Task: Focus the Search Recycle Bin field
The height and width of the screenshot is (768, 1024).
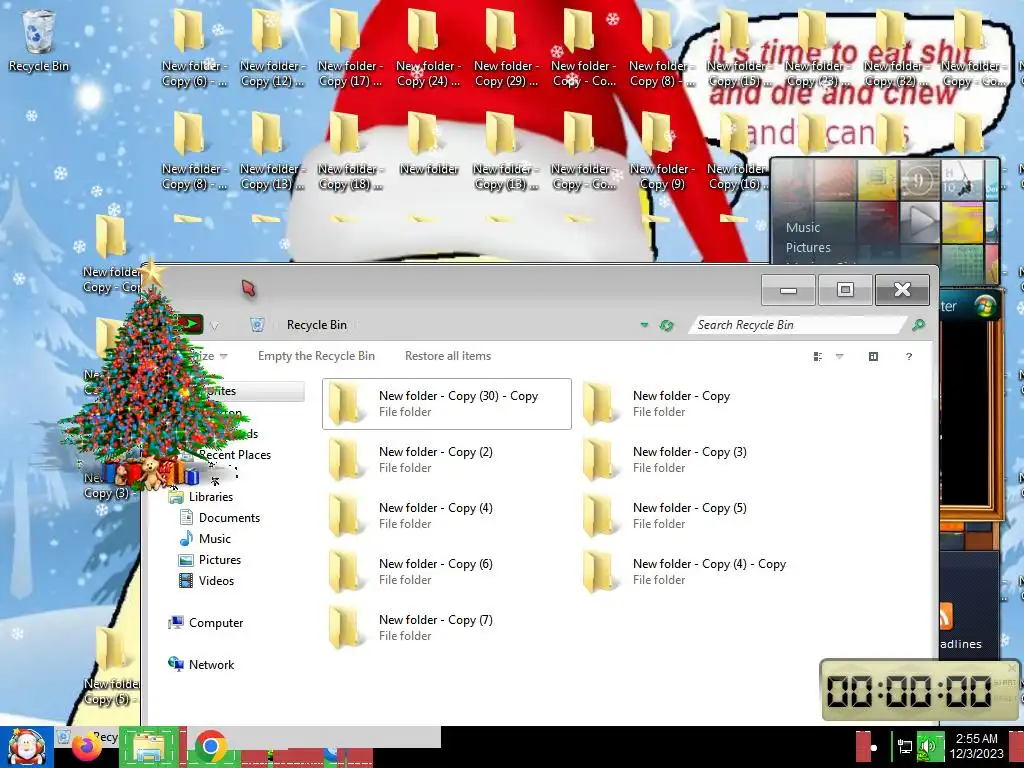Action: (x=797, y=325)
